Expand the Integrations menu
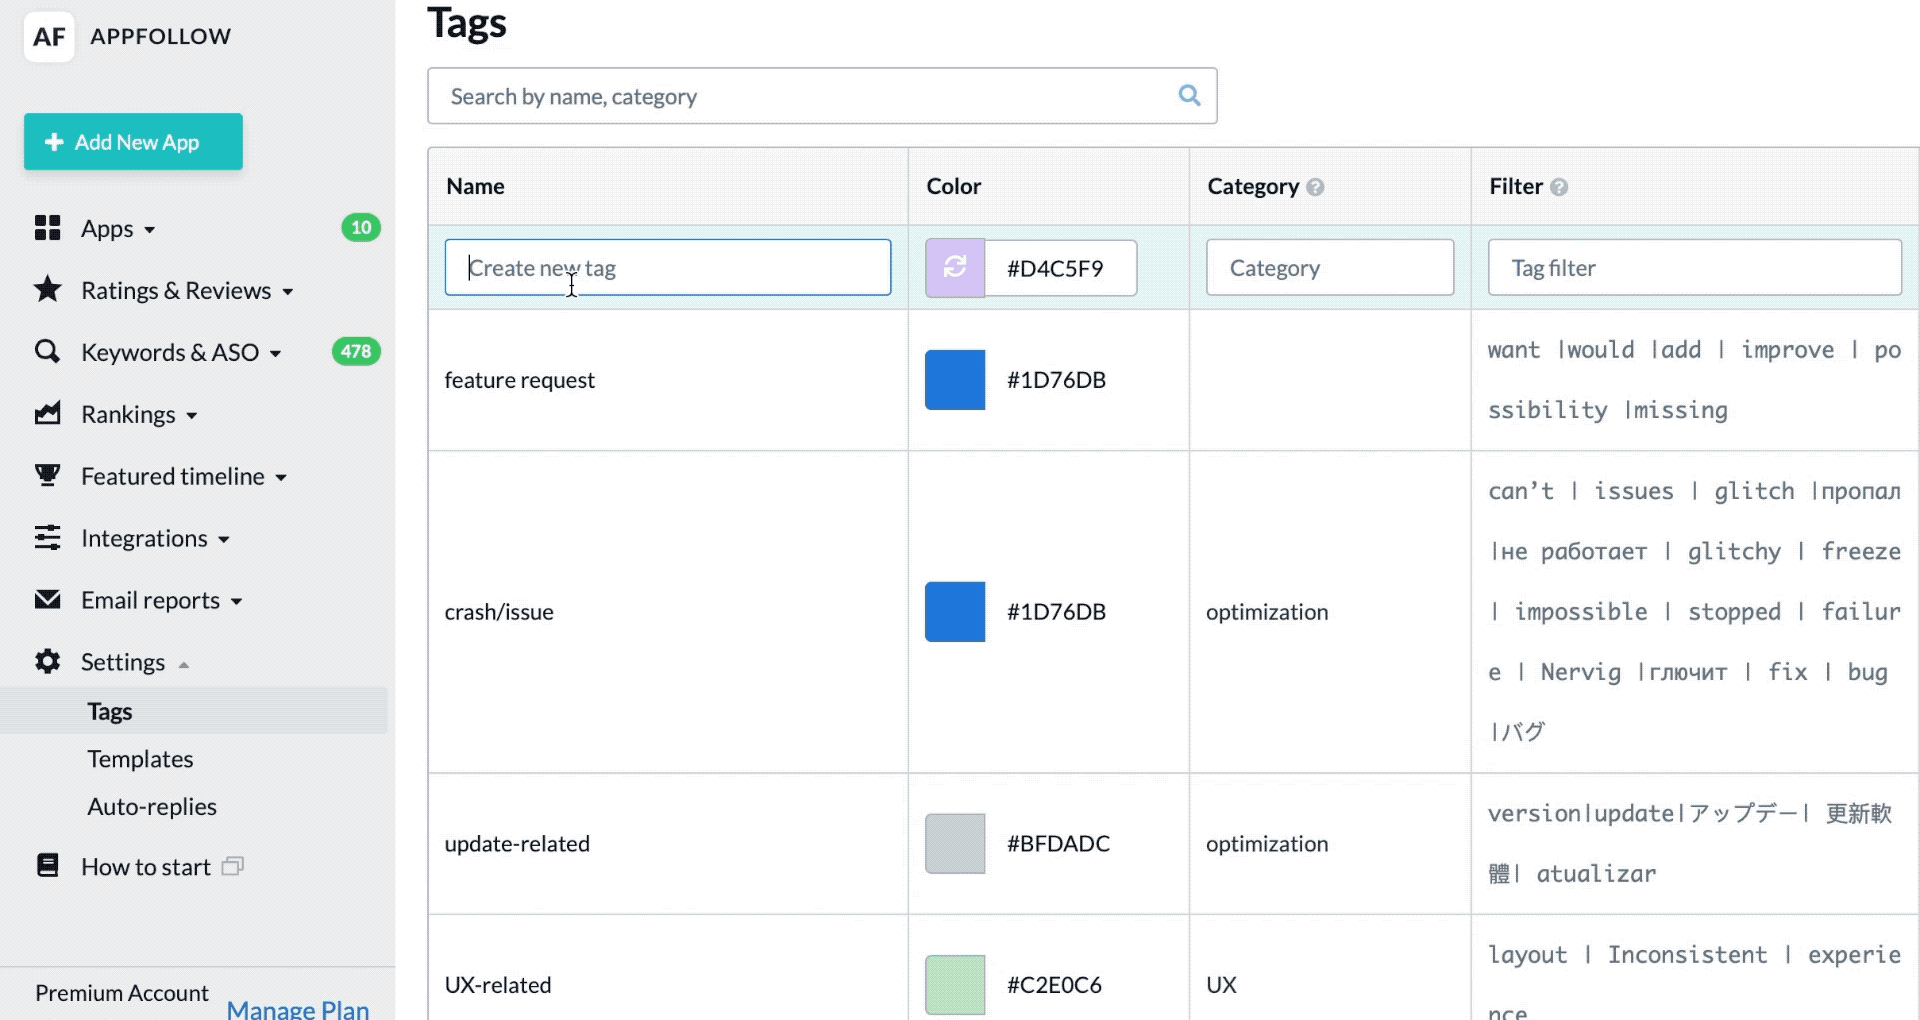 [155, 538]
